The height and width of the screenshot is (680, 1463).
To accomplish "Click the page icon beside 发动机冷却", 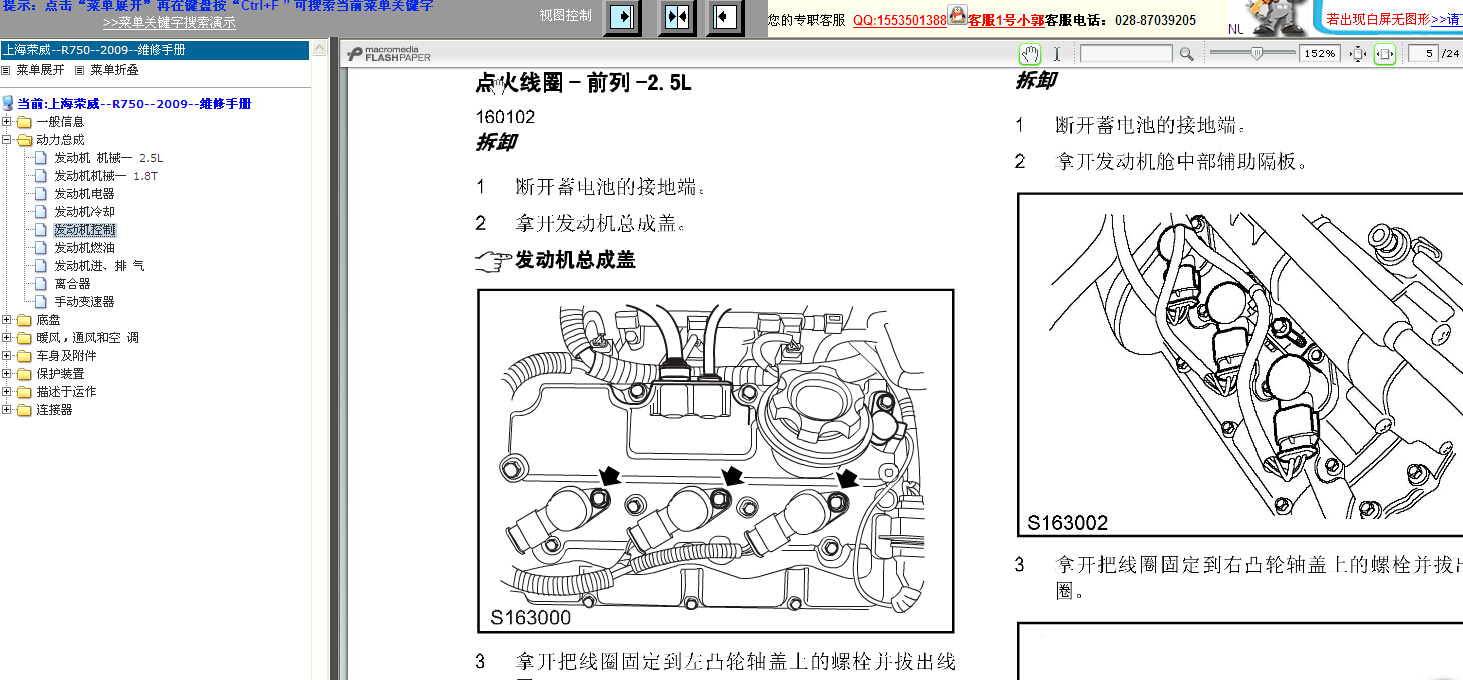I will tap(41, 211).
